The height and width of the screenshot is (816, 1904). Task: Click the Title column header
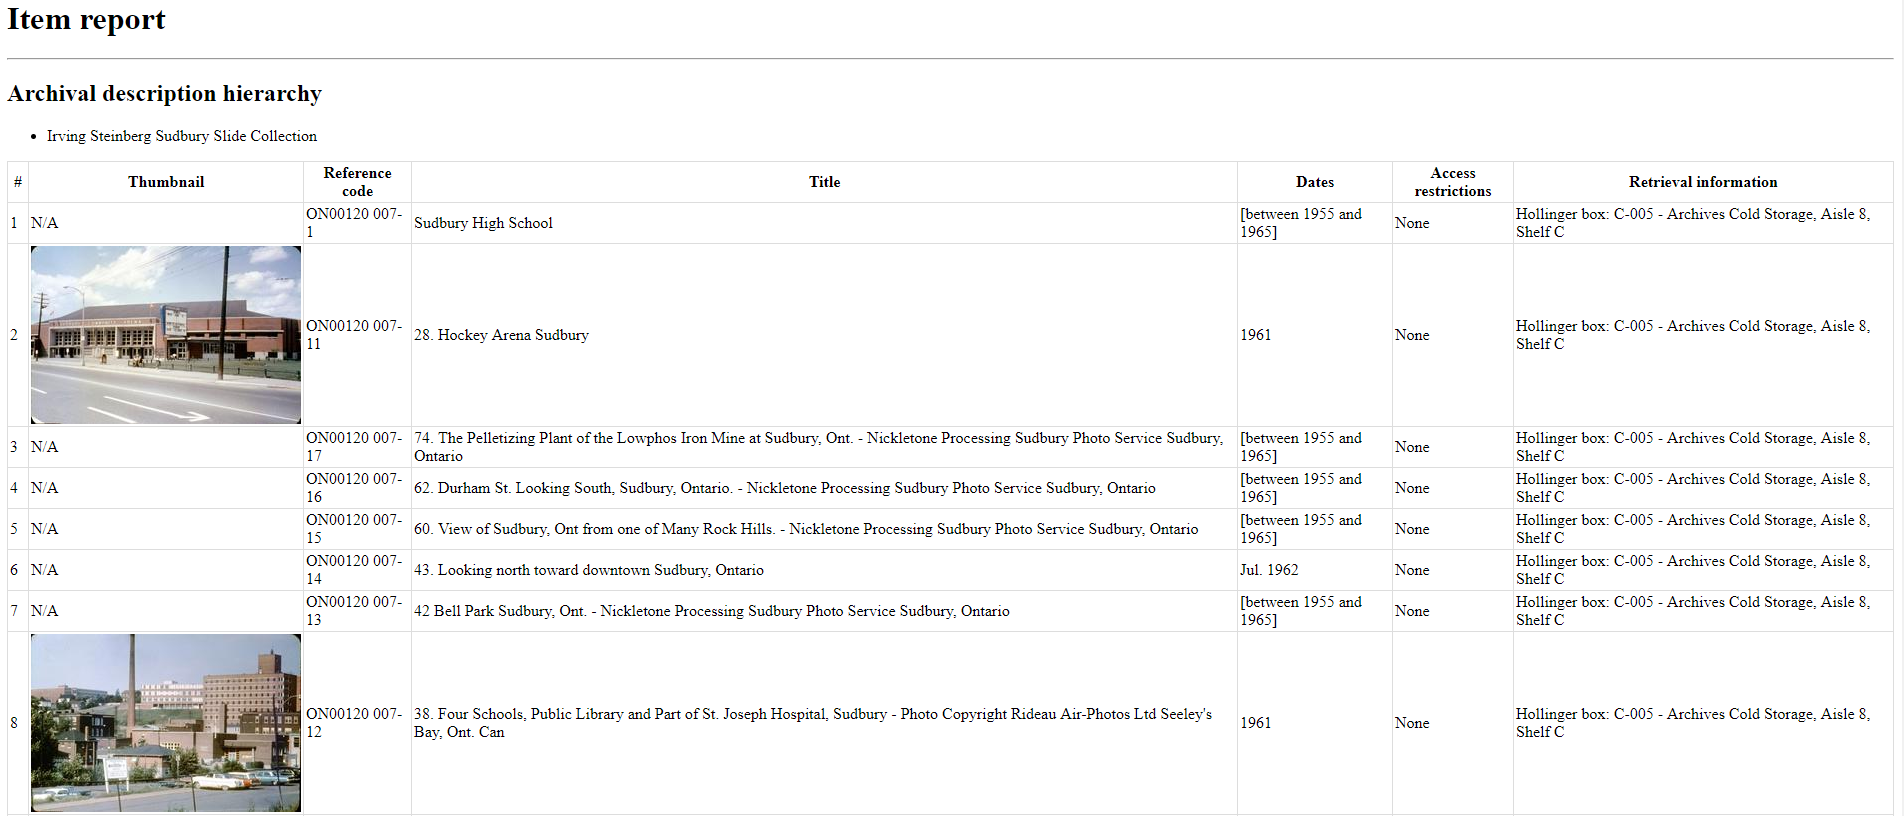pos(824,182)
